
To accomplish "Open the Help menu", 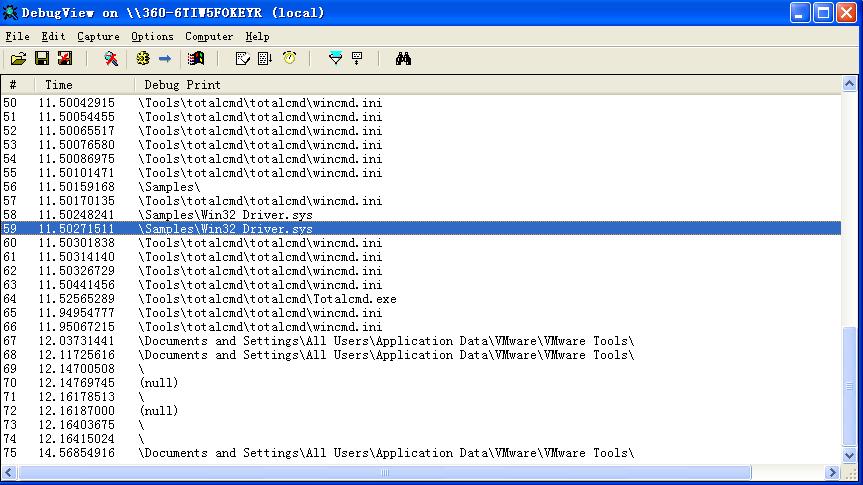I will pyautogui.click(x=257, y=36).
